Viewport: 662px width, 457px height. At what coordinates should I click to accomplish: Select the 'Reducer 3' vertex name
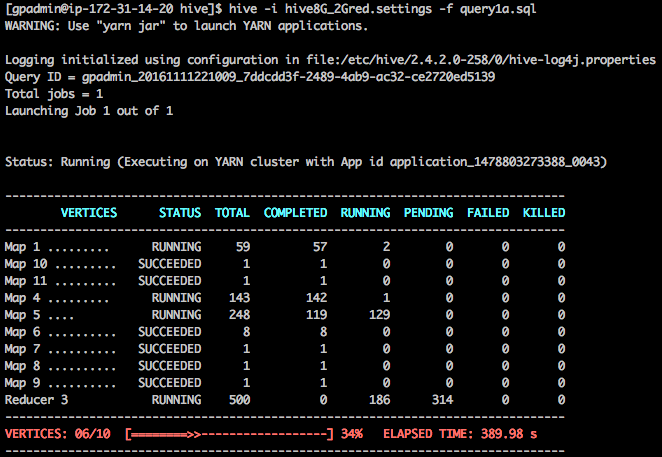point(36,400)
